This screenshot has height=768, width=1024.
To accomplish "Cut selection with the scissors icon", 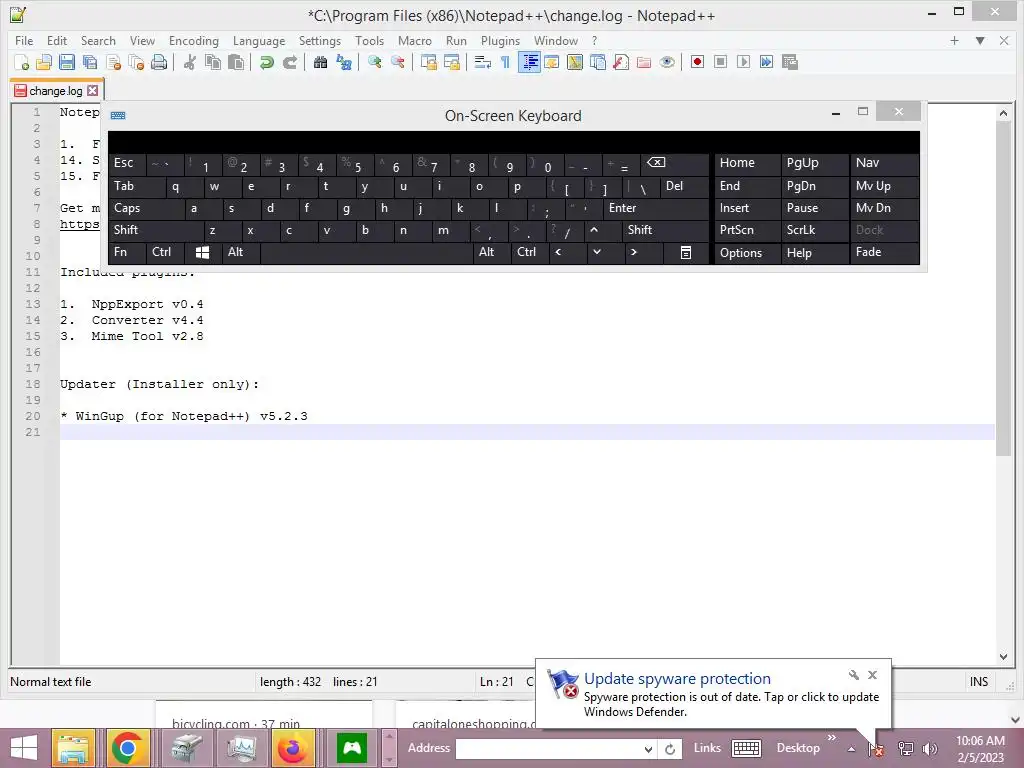I will click(189, 62).
